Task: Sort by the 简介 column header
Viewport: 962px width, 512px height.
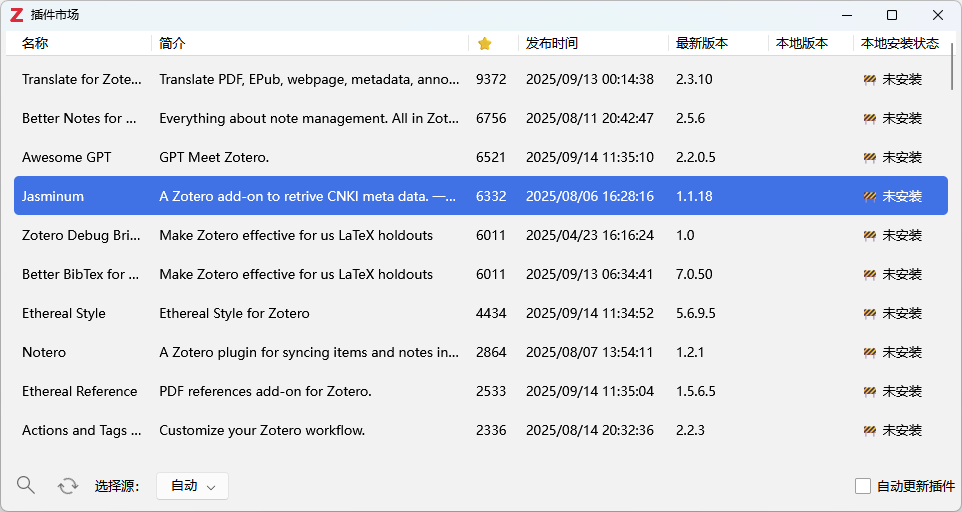Action: coord(172,44)
